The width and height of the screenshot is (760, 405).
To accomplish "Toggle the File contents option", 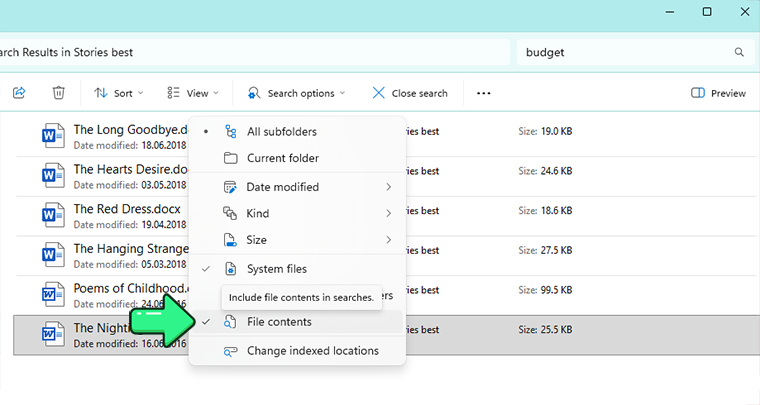I will click(297, 322).
